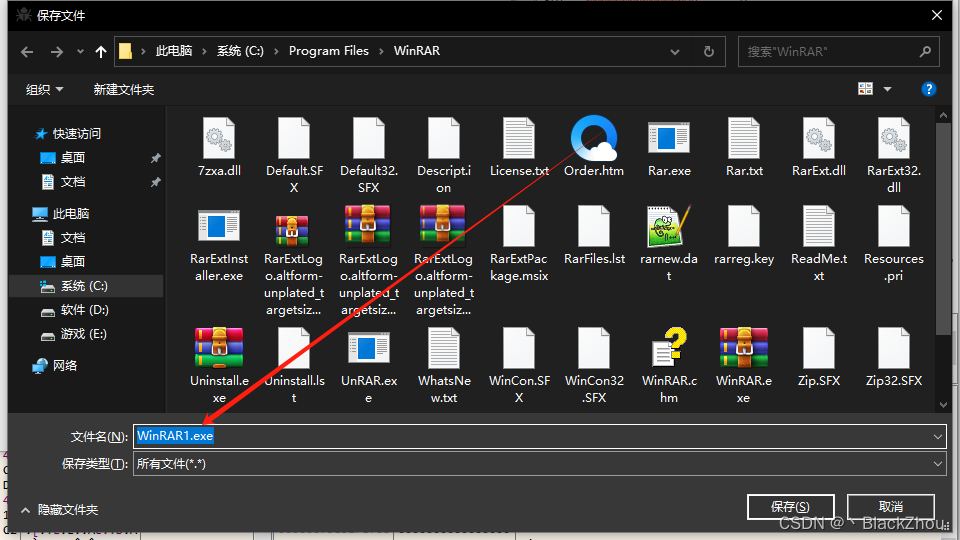This screenshot has height=540, width=960.
Task: Go up one folder level
Action: coord(101,52)
